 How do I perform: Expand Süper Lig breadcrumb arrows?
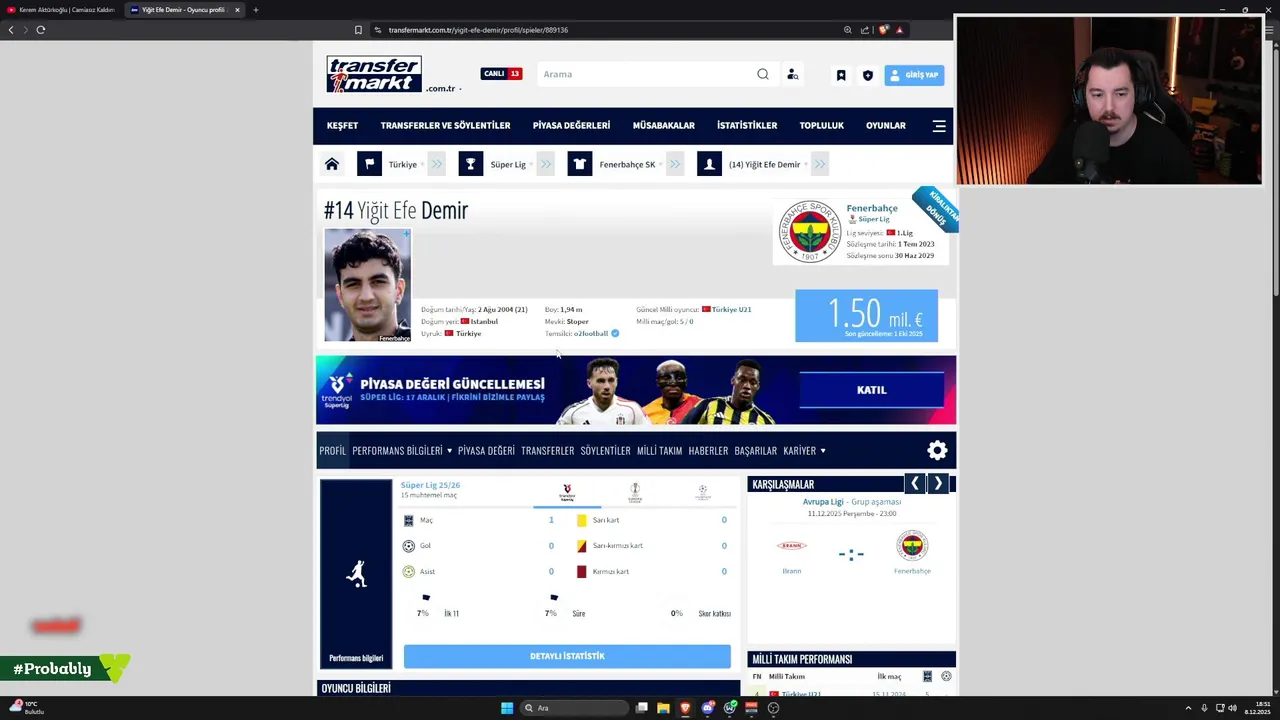[545, 164]
